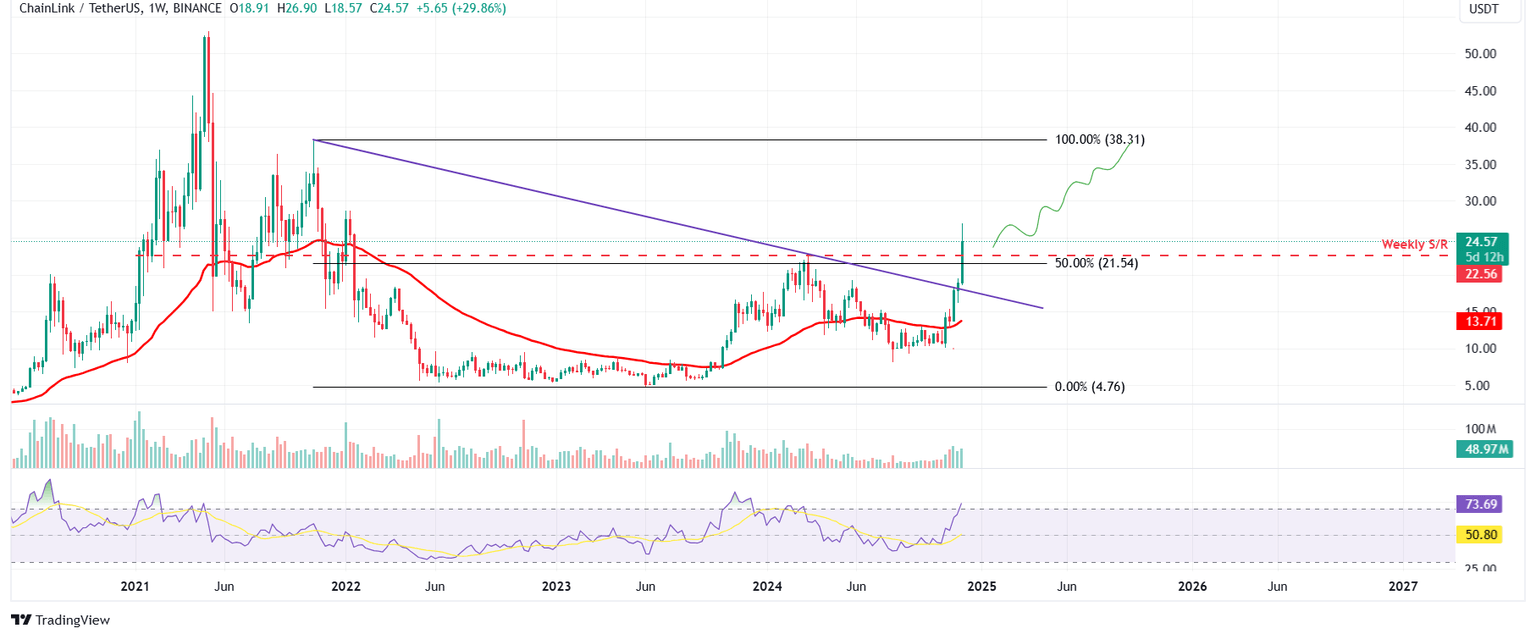Viewport: 1536px width, 638px height.
Task: Click the 24.57 current price label
Action: 1482,241
